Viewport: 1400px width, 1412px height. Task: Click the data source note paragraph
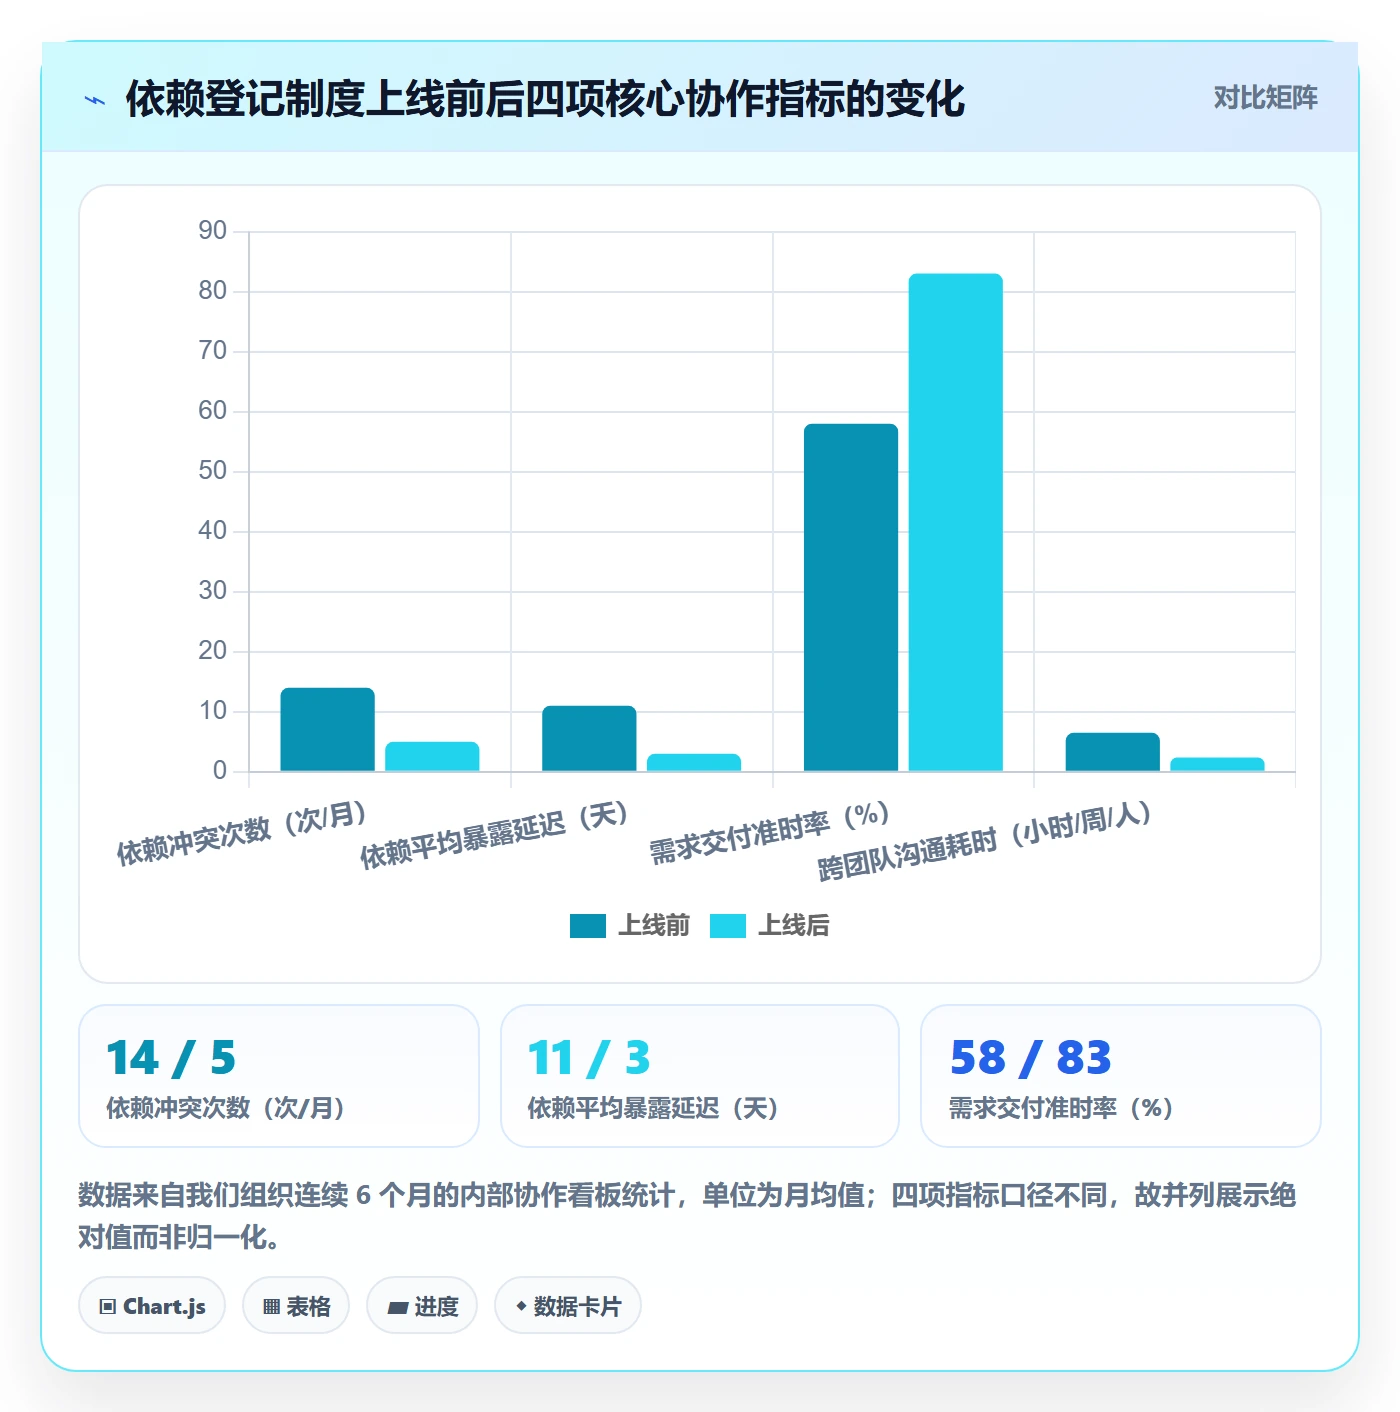687,1215
